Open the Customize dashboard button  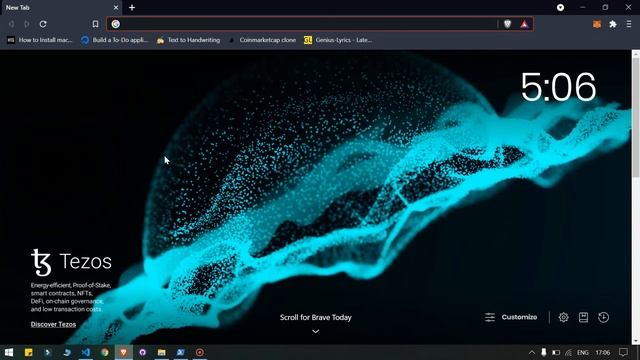pyautogui.click(x=511, y=317)
